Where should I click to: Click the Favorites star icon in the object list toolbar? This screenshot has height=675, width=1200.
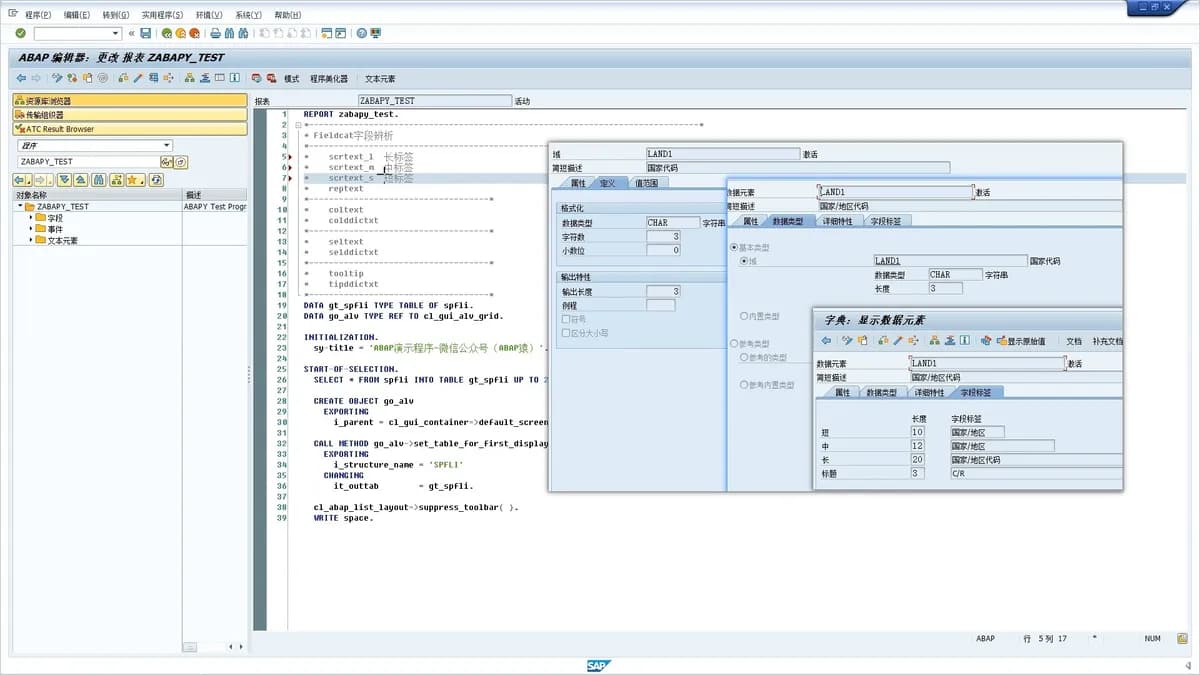coord(135,180)
